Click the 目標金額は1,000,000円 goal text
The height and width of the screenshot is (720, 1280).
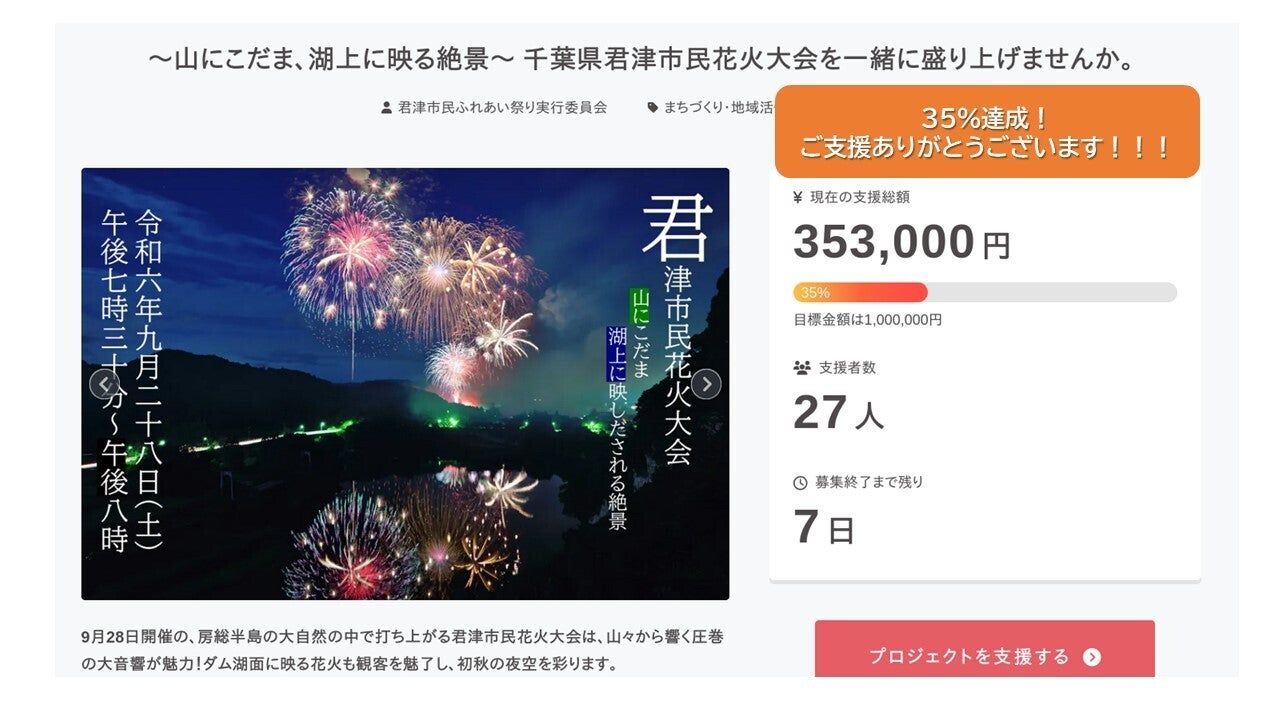click(867, 320)
